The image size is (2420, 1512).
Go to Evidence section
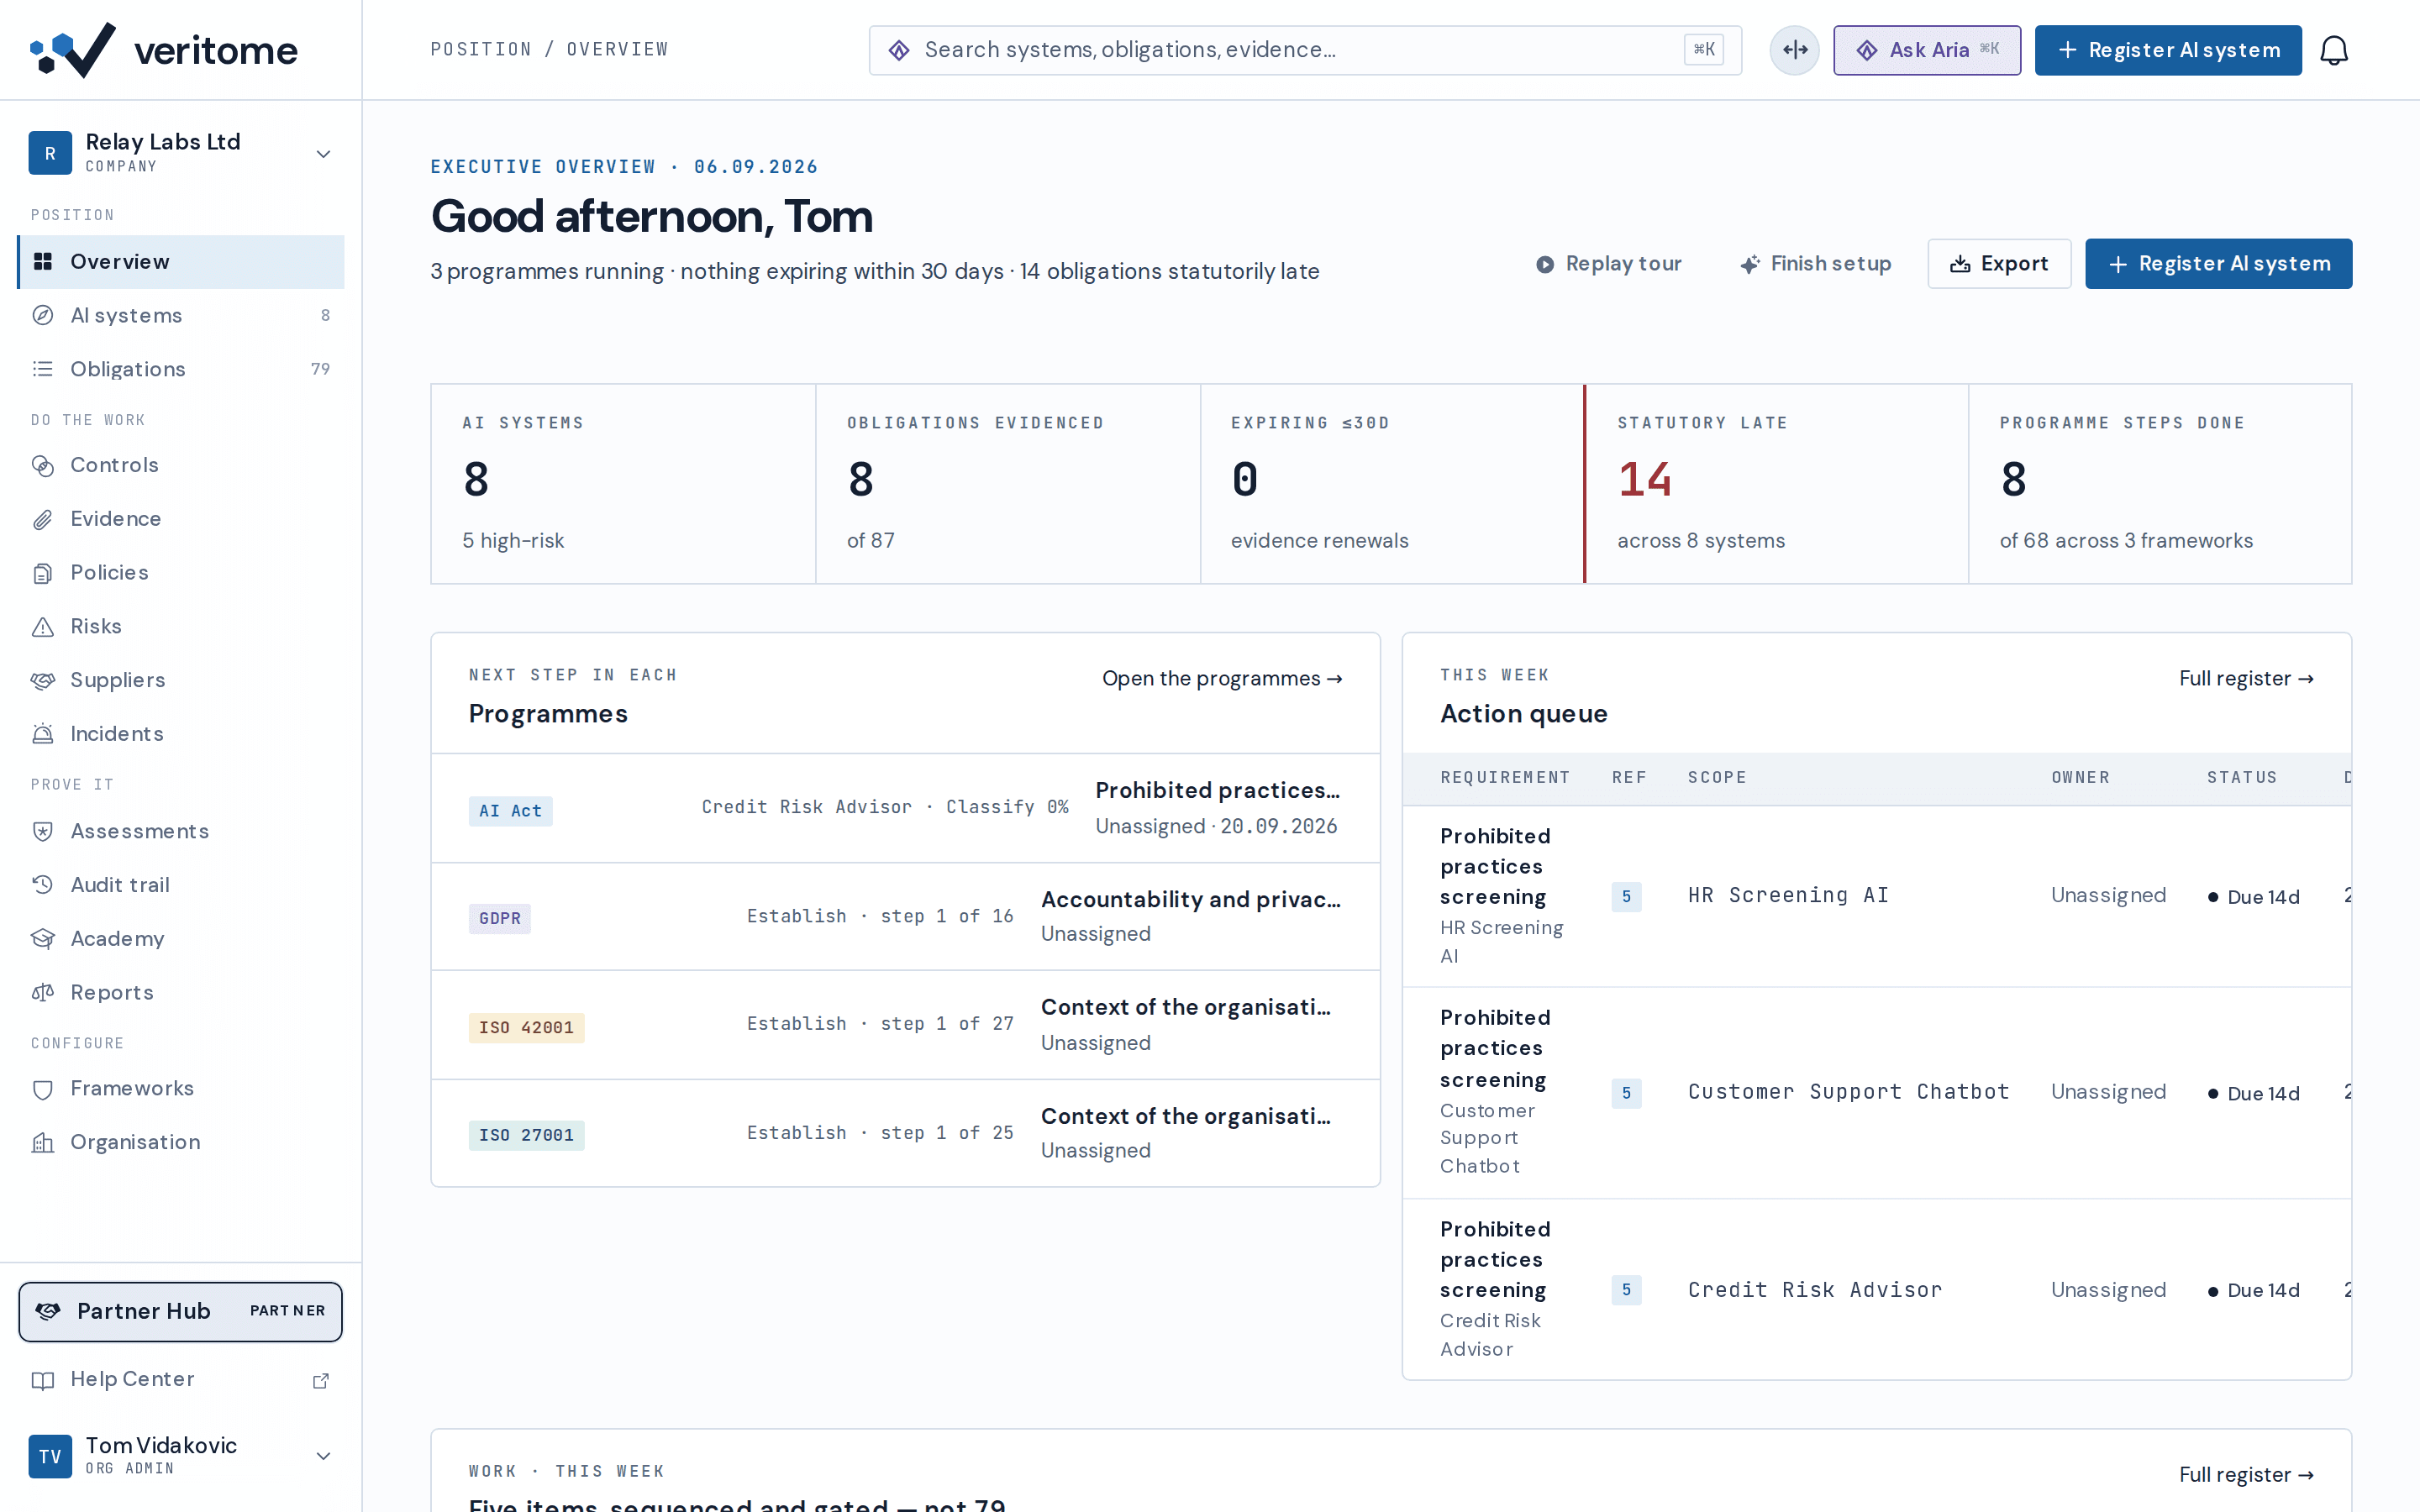coord(181,519)
